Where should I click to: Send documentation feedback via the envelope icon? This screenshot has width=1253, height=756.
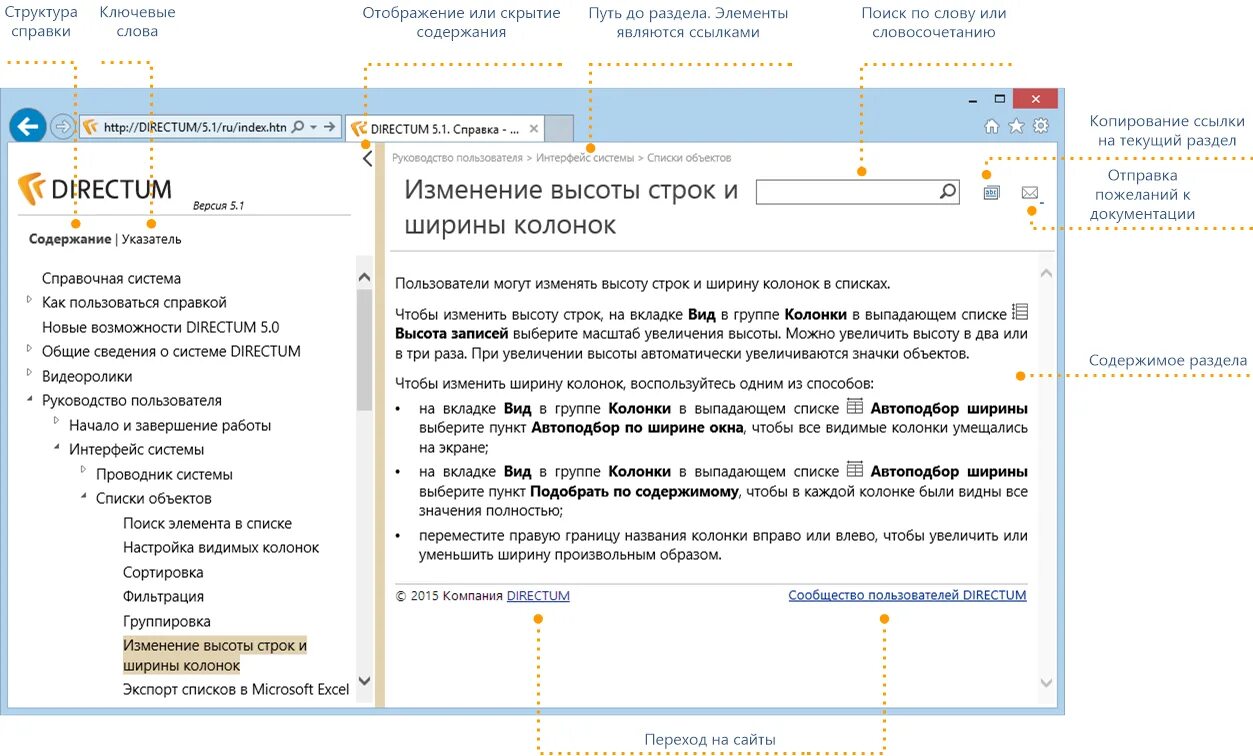(1030, 193)
